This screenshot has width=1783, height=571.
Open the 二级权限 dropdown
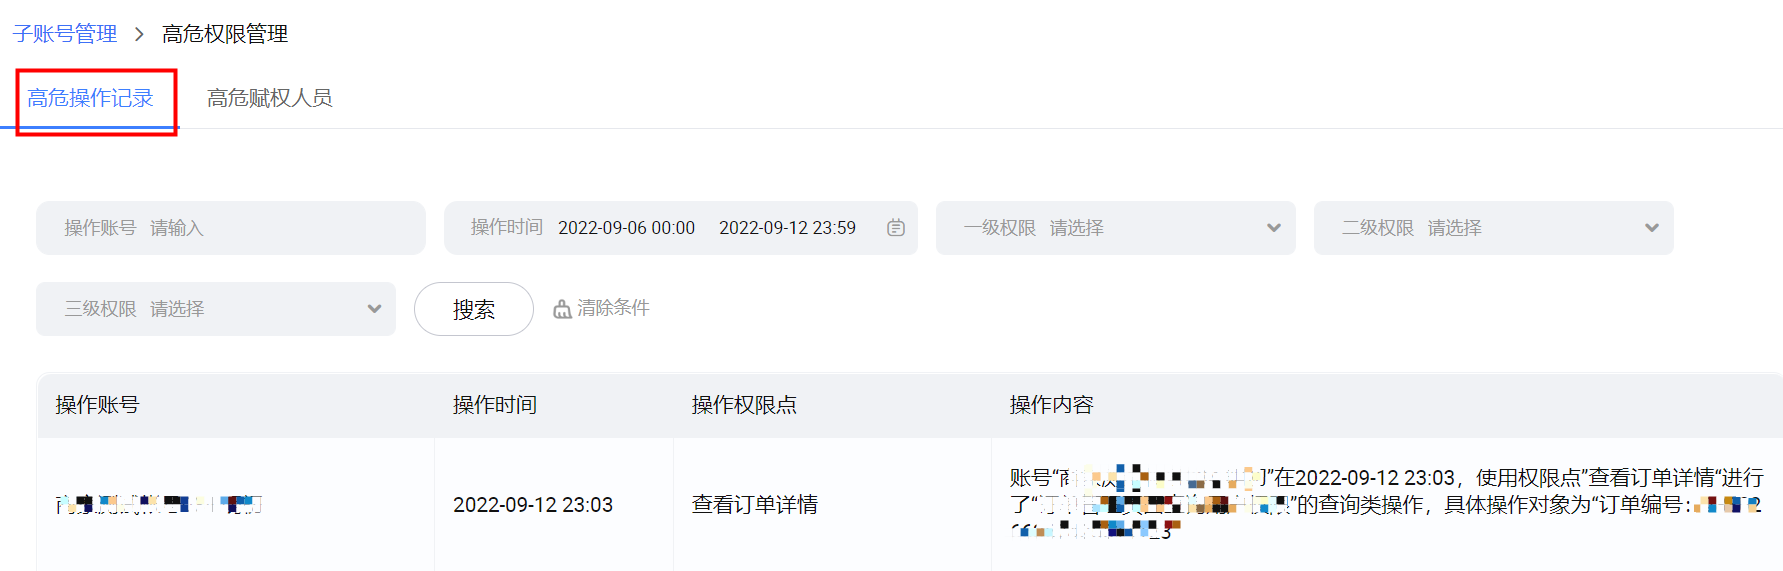click(1494, 228)
